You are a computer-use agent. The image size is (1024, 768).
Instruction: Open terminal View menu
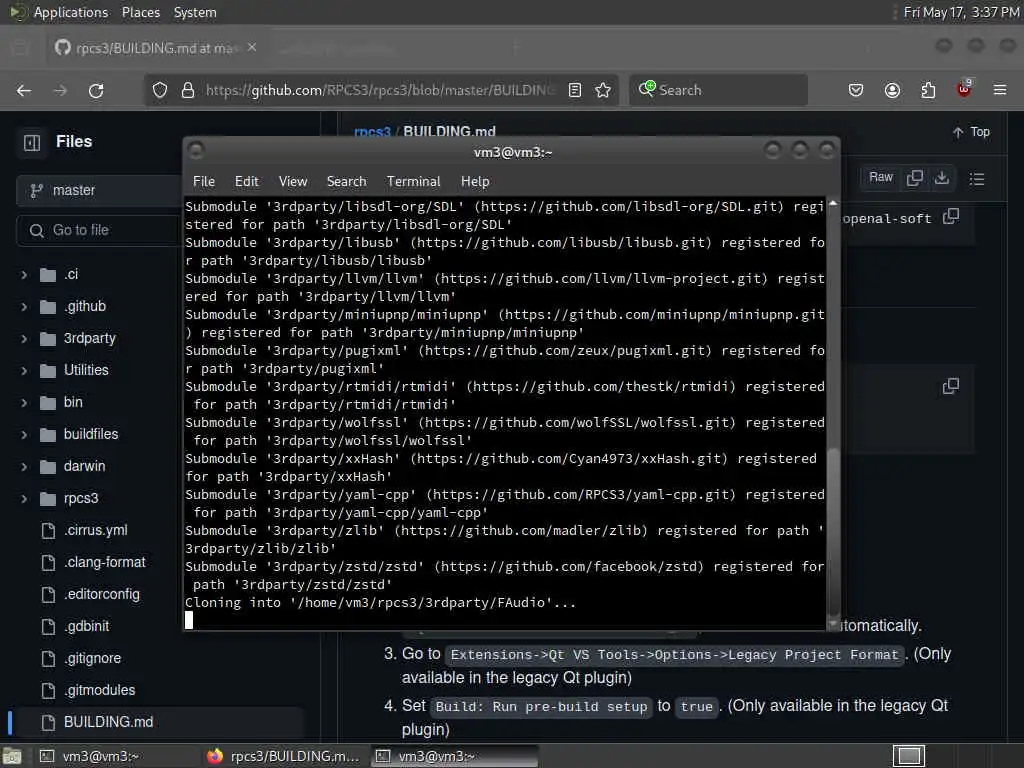coord(293,182)
